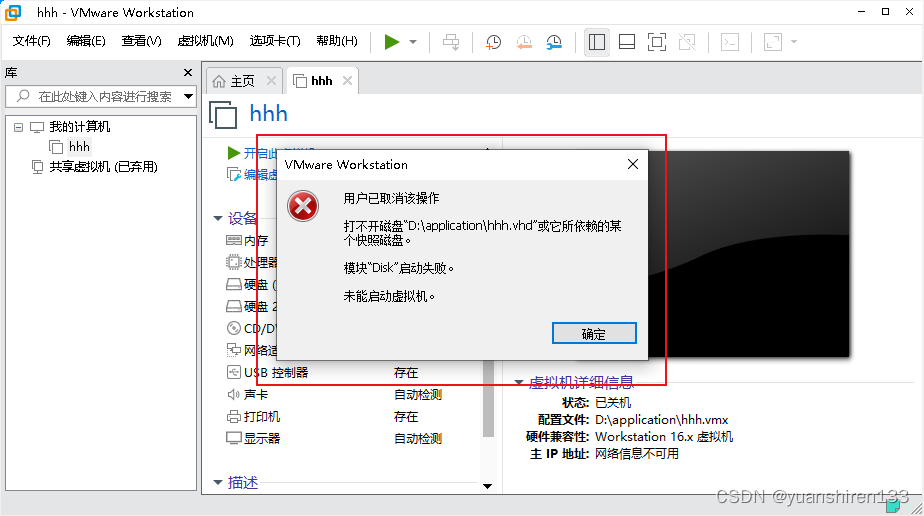Open the 编辑(E) menu
Image resolution: width=924 pixels, height=516 pixels.
point(86,41)
